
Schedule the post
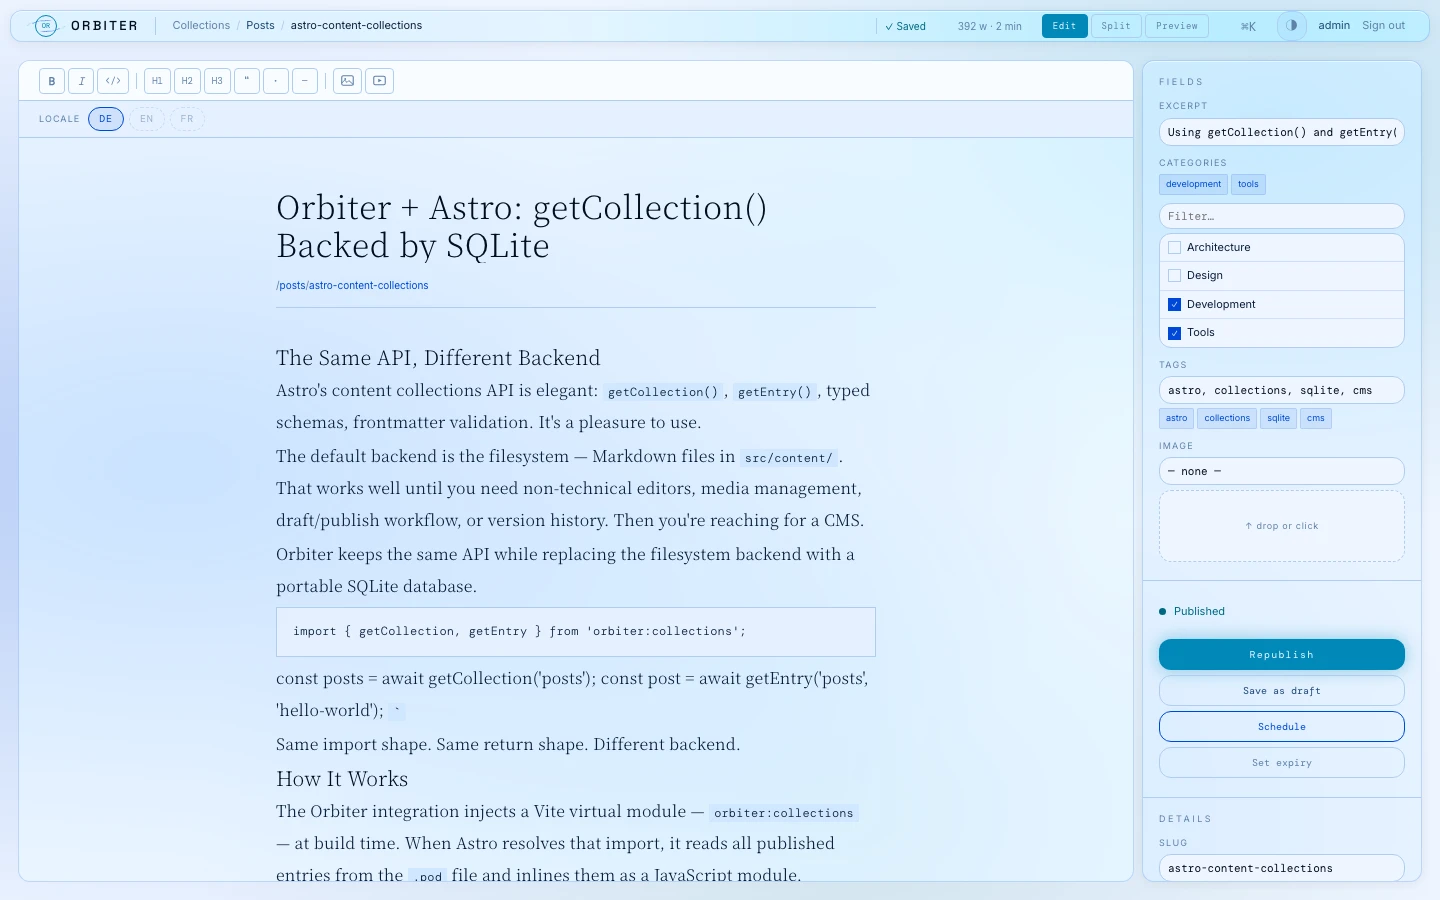(x=1282, y=726)
